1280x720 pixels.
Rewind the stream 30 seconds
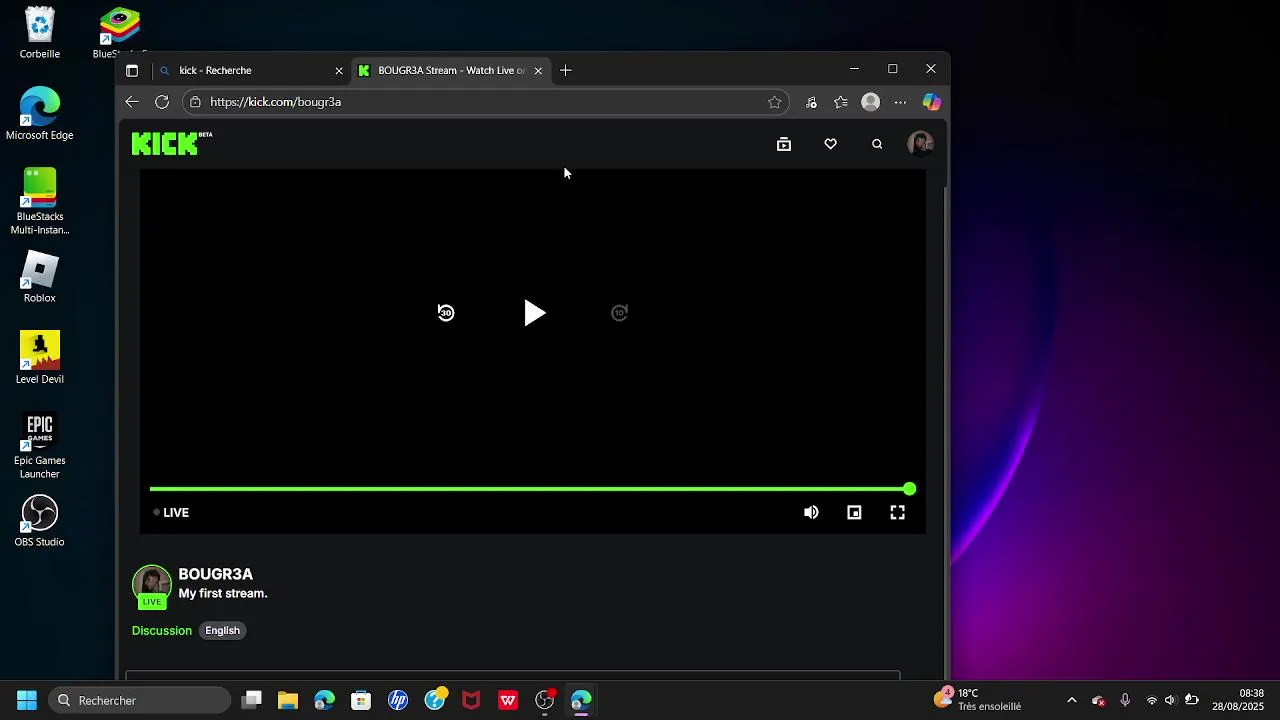tap(446, 313)
